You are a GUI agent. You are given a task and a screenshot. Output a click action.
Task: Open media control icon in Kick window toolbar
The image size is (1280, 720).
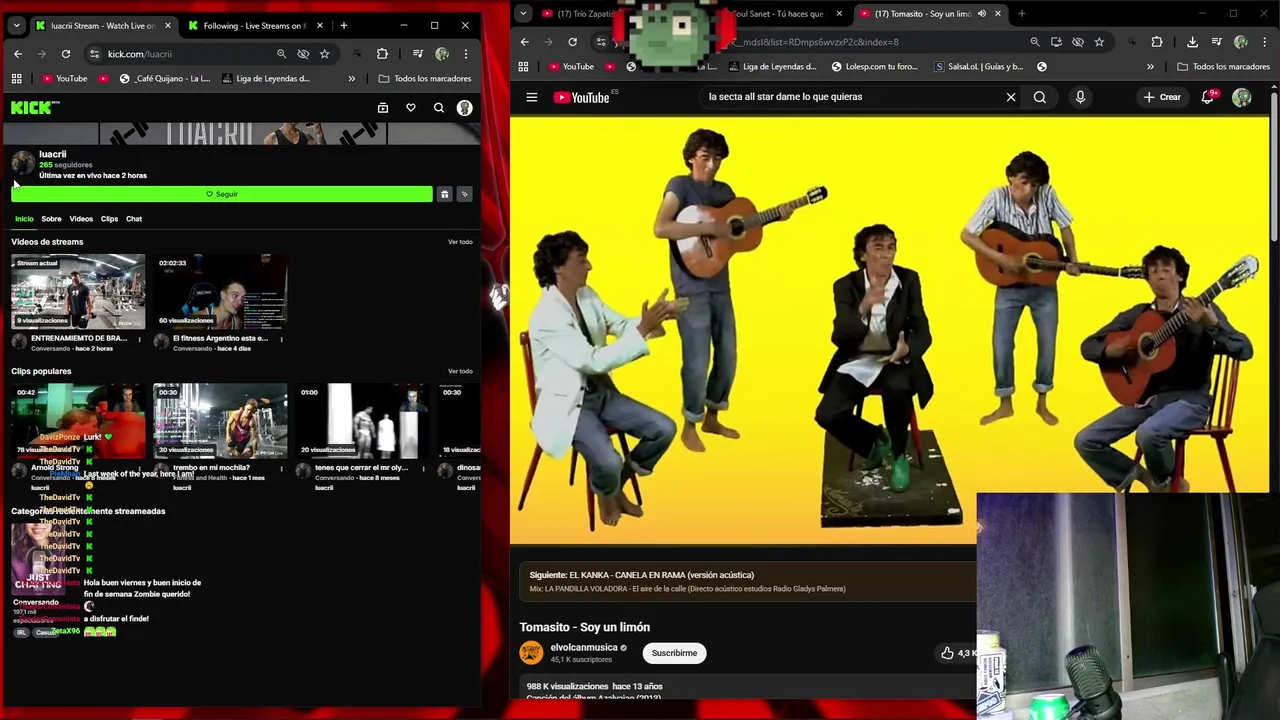click(418, 54)
